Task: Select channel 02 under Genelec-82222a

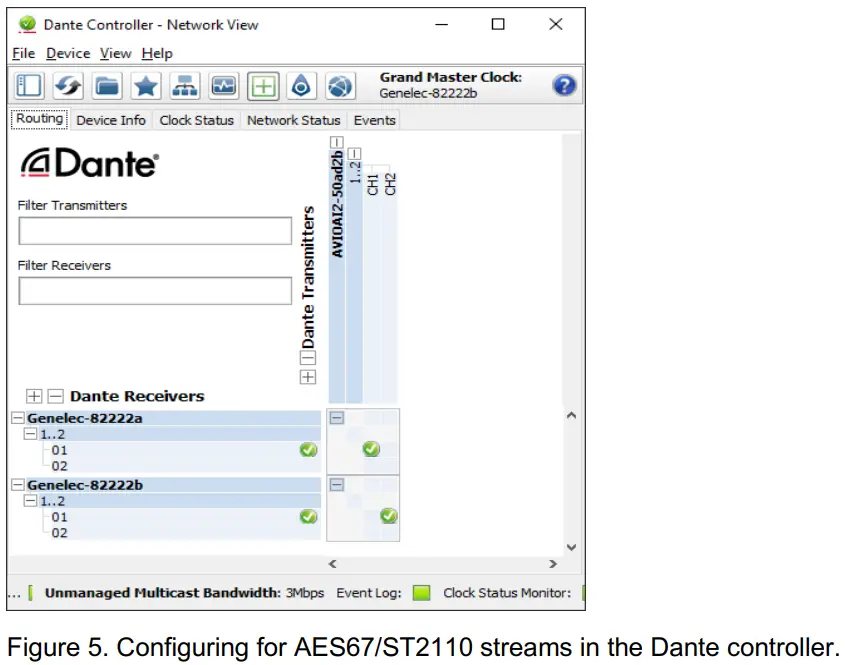Action: [x=59, y=466]
